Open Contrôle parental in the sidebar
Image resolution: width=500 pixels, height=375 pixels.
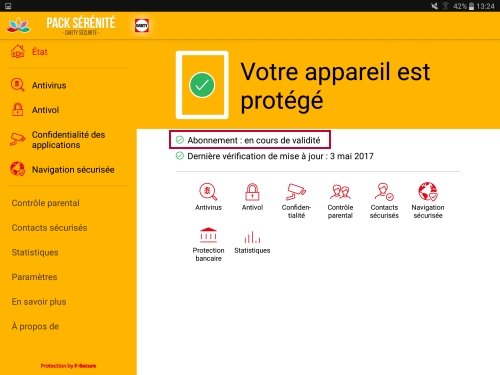[x=46, y=203]
